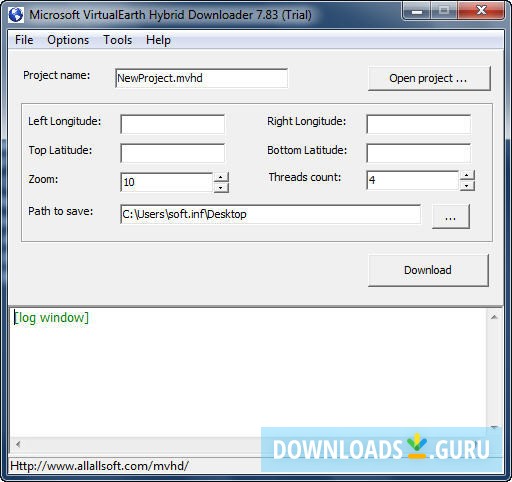Open the File menu

(x=24, y=40)
